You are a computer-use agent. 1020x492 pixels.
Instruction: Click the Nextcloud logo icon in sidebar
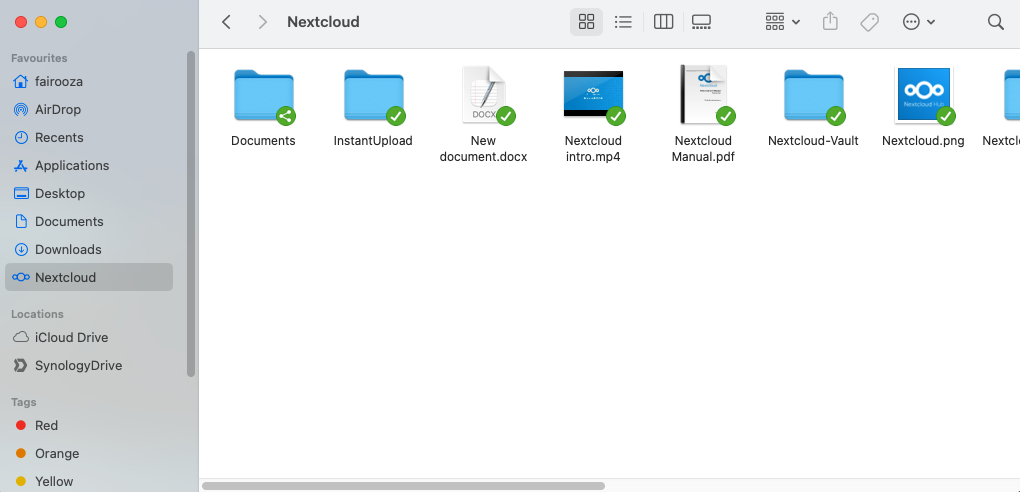click(21, 277)
